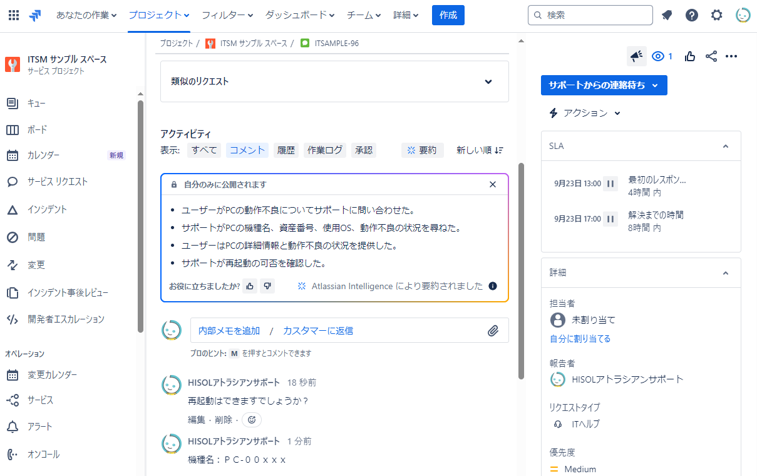Open the app switcher grid icon
The image size is (757, 476).
coord(13,15)
